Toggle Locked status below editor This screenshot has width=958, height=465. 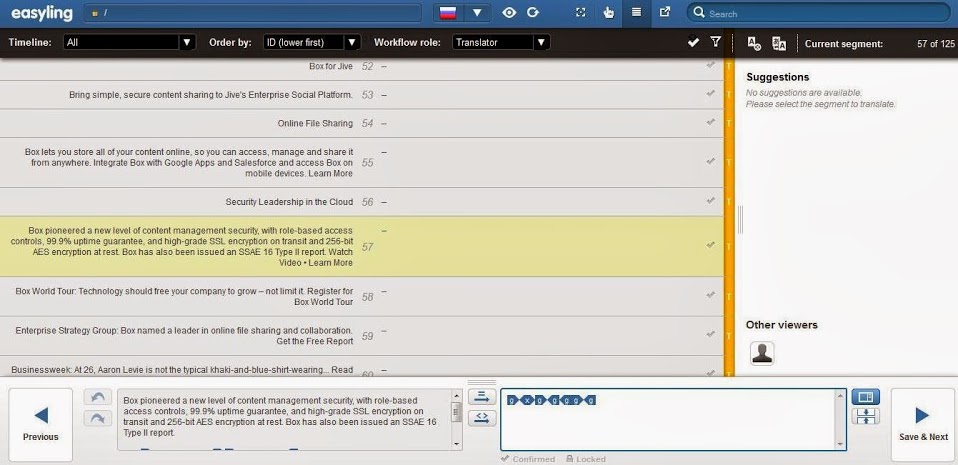[x=585, y=459]
